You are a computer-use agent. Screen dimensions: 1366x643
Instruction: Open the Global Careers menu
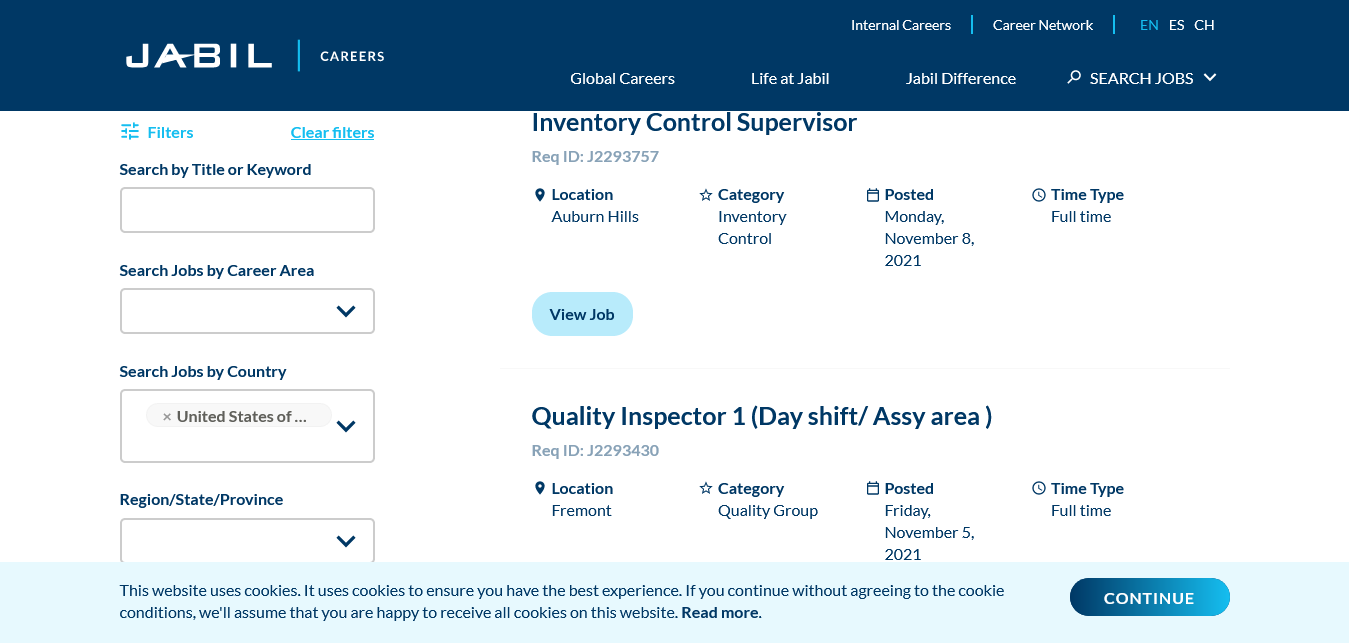tap(622, 79)
